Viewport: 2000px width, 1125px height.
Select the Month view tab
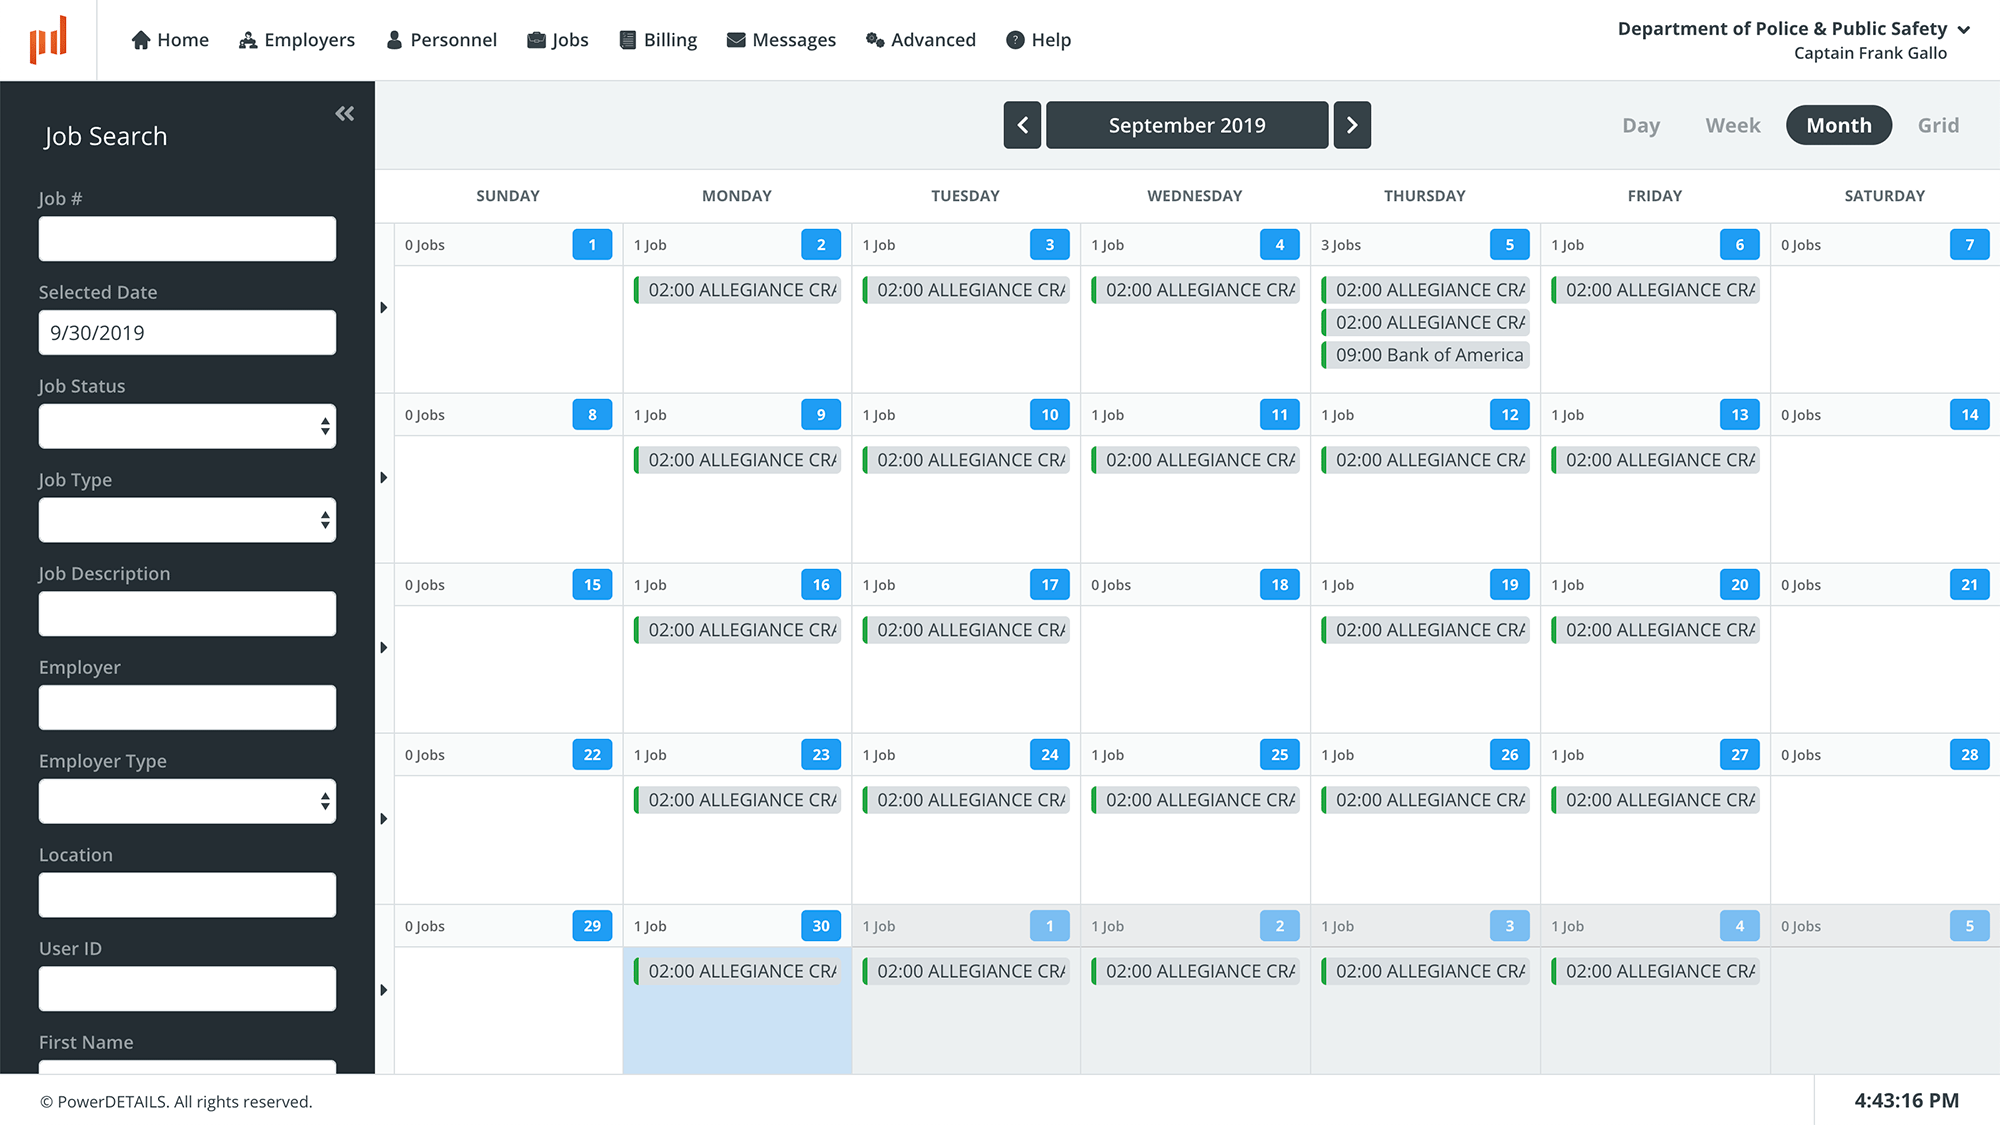(x=1839, y=125)
